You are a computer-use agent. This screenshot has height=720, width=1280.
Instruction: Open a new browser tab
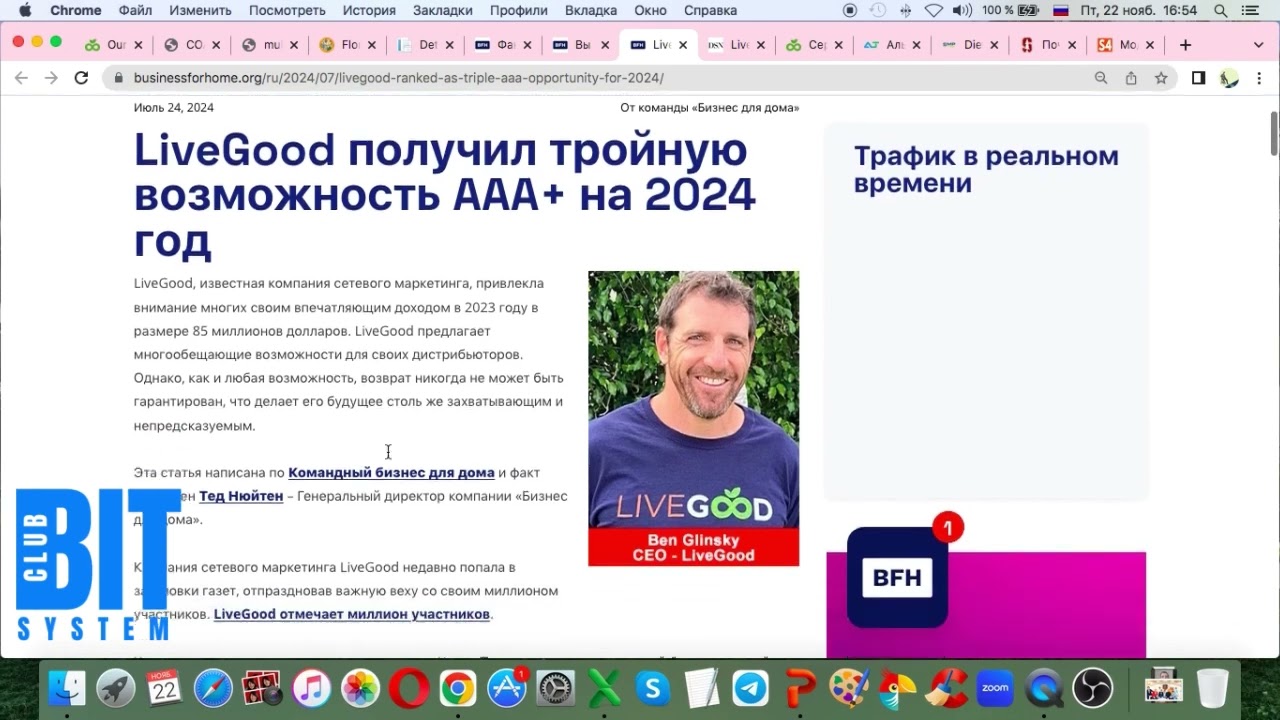coord(1185,45)
